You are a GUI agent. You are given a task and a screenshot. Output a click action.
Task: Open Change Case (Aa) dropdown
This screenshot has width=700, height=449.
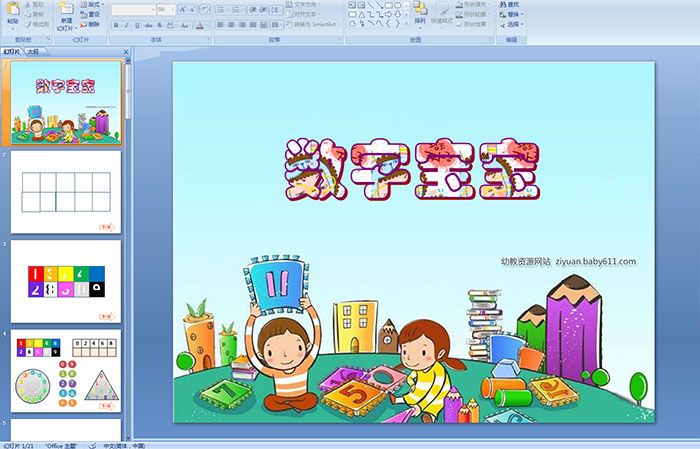tap(185, 25)
